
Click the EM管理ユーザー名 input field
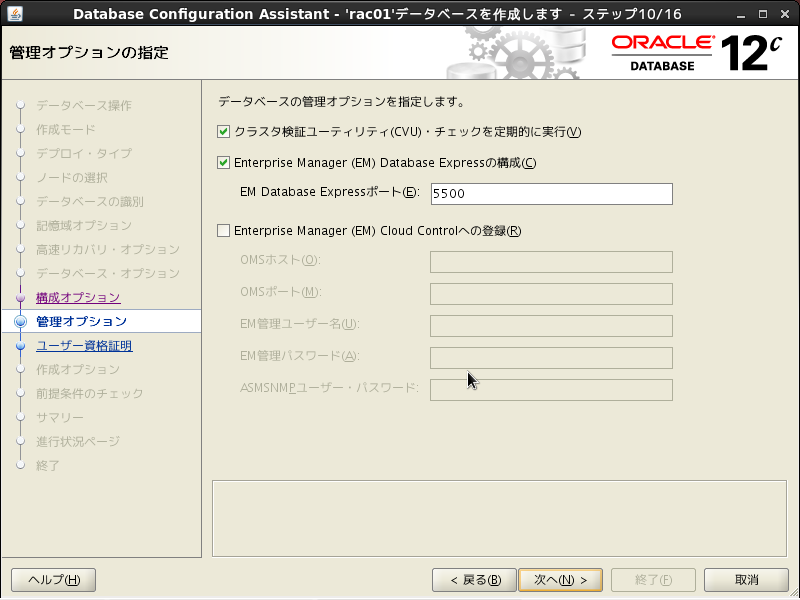tap(551, 326)
